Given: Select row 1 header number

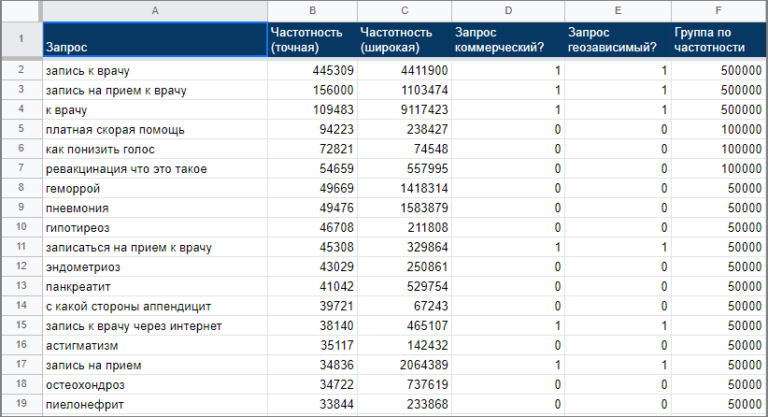Looking at the screenshot, I should pos(20,40).
